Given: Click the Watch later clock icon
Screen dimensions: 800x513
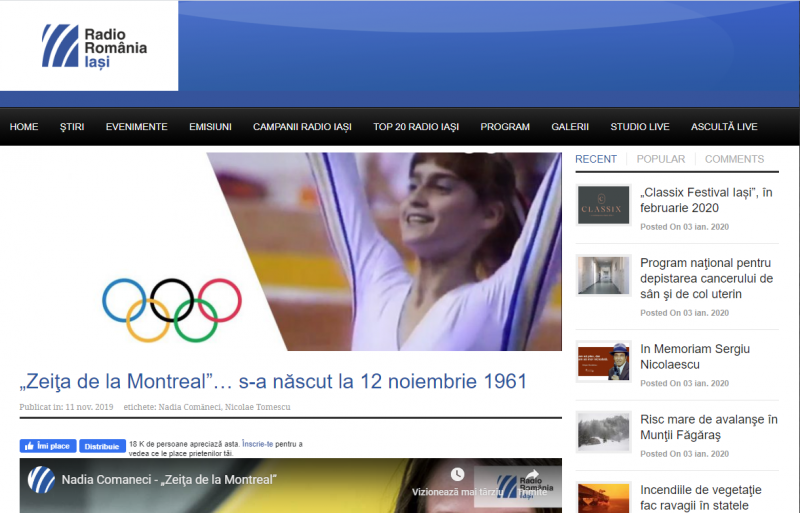Looking at the screenshot, I should [457, 475].
